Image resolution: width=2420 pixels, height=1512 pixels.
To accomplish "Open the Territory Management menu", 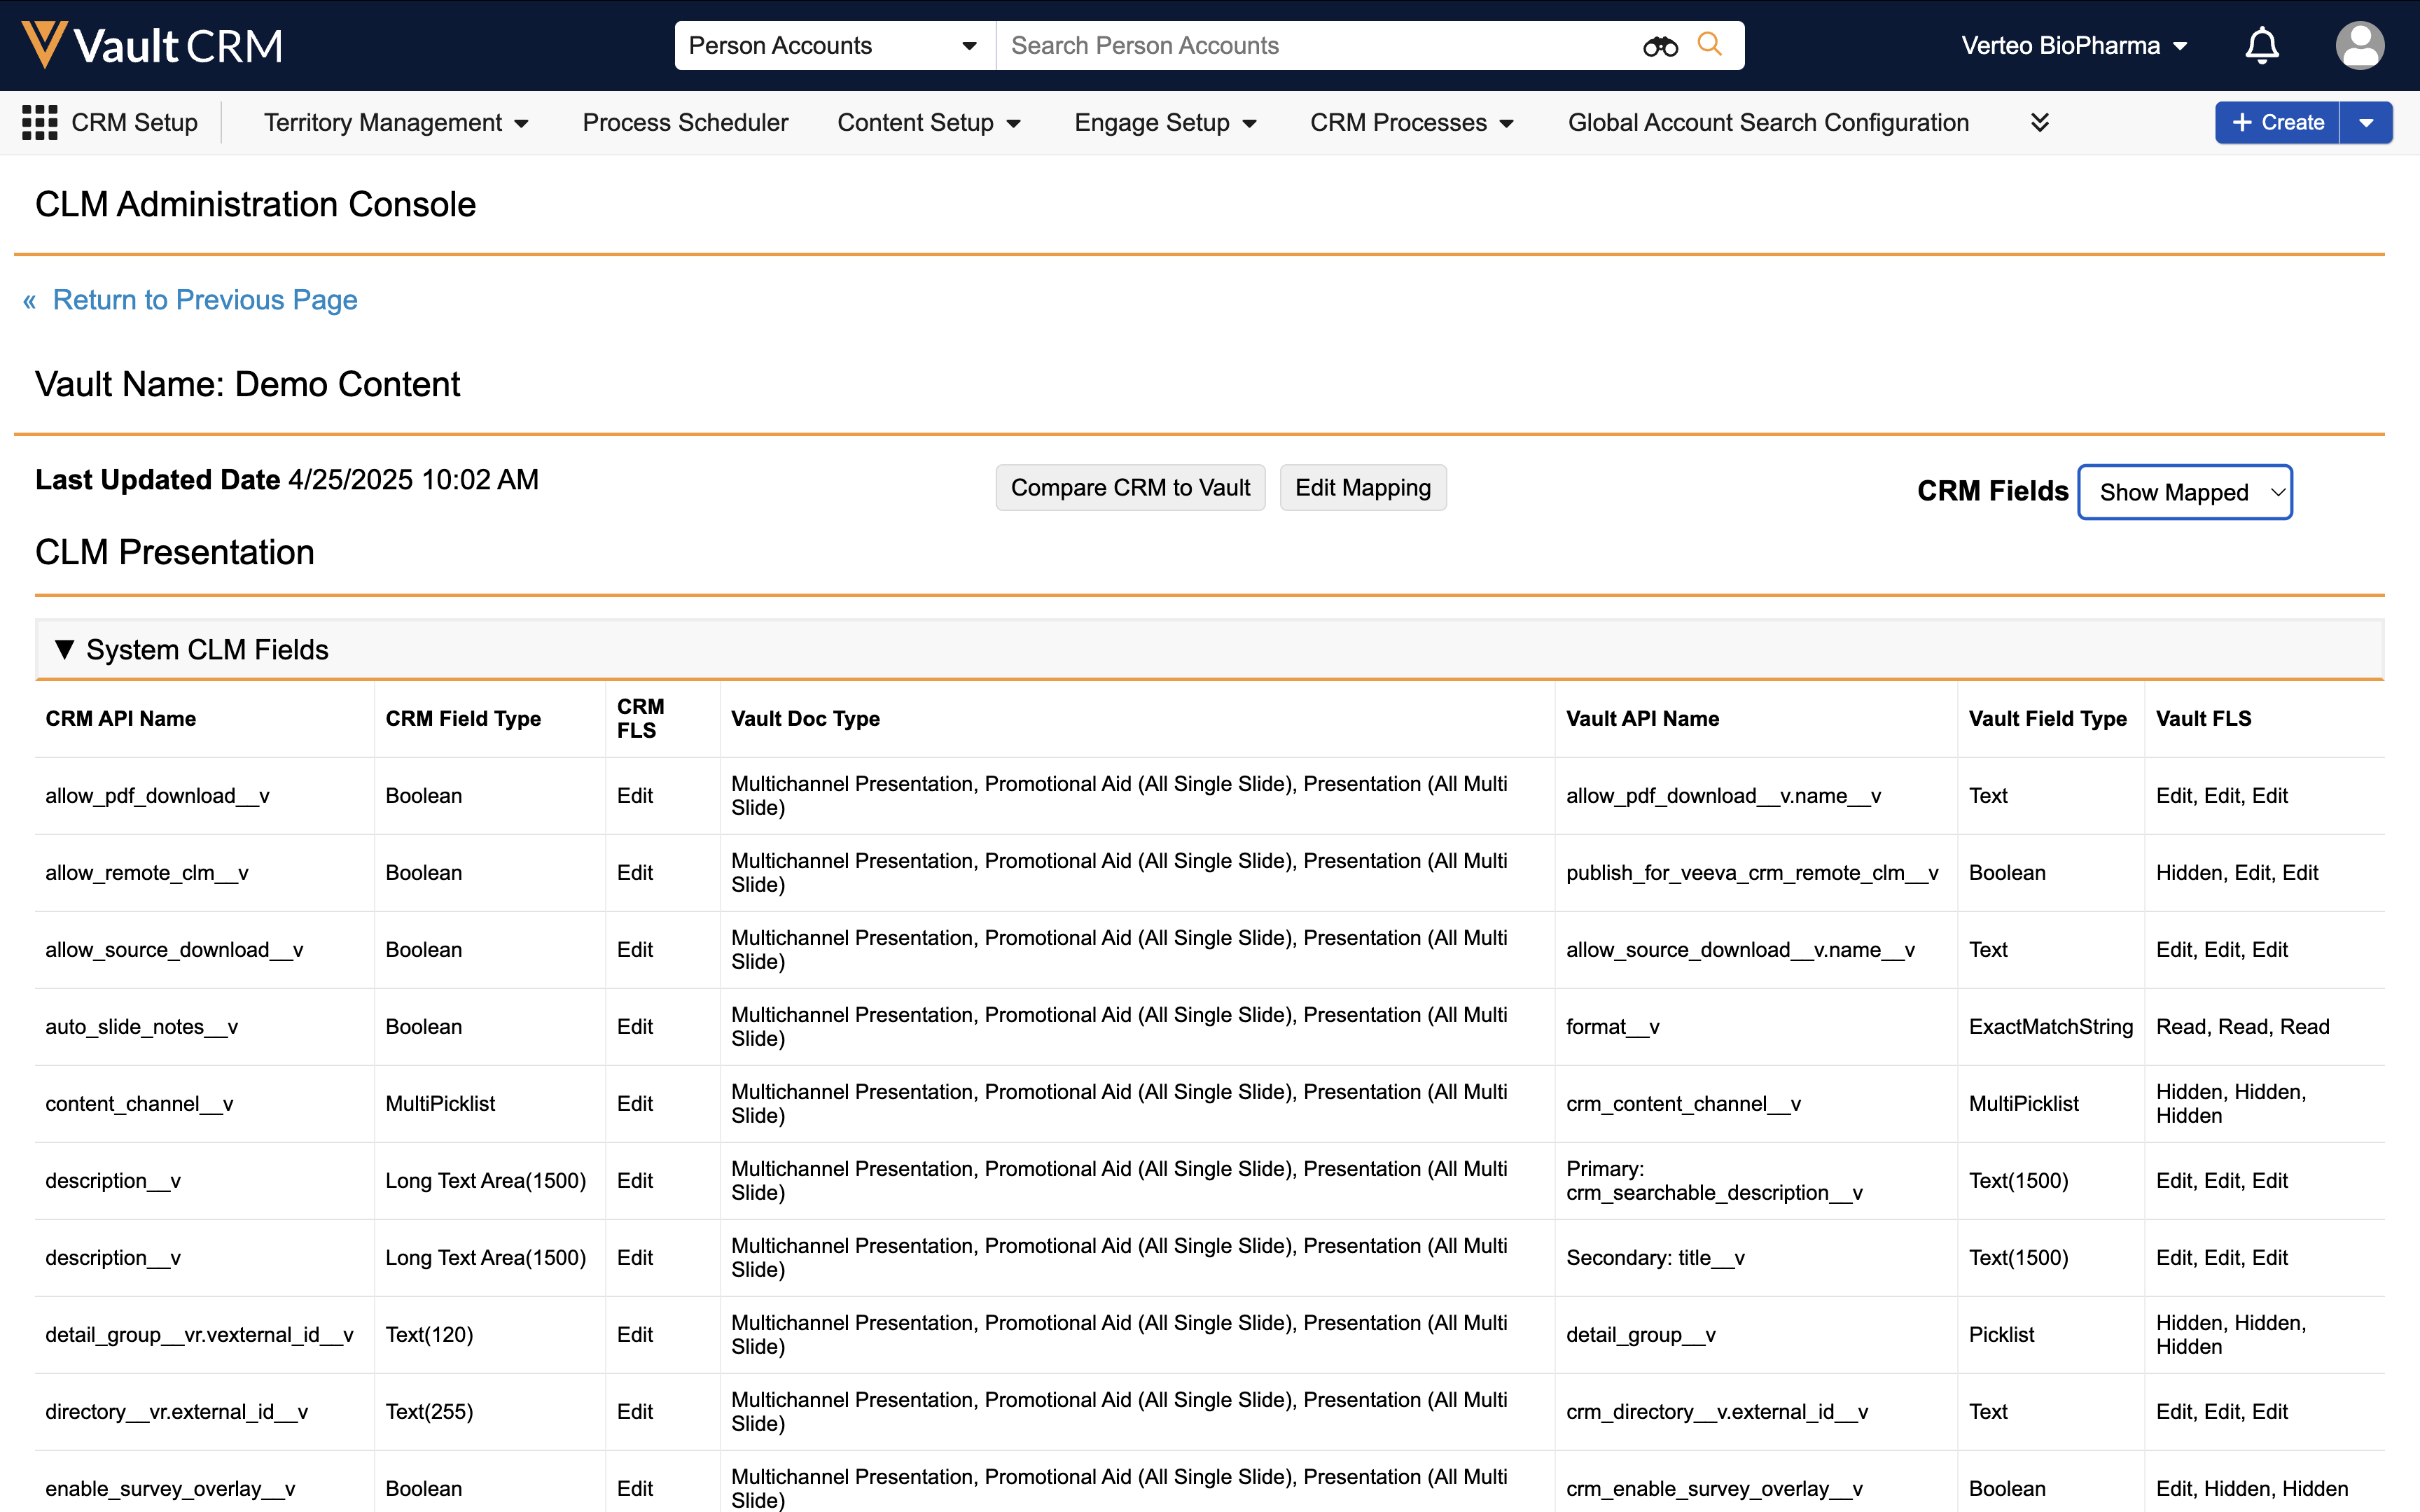I will (x=395, y=122).
